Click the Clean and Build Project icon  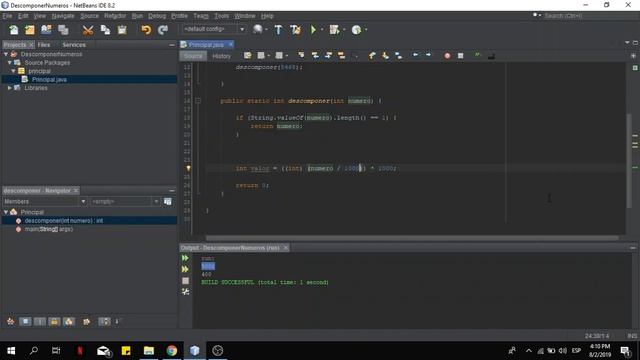296,30
